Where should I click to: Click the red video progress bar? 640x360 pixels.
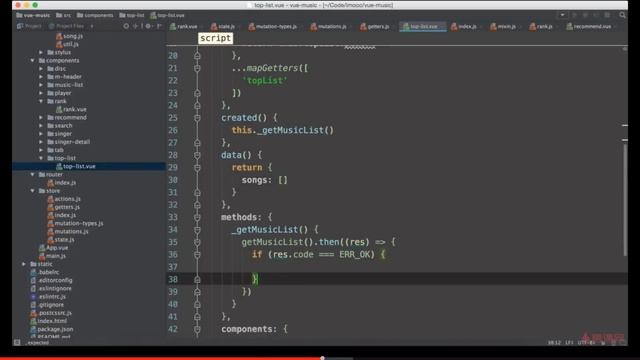tap(161, 358)
